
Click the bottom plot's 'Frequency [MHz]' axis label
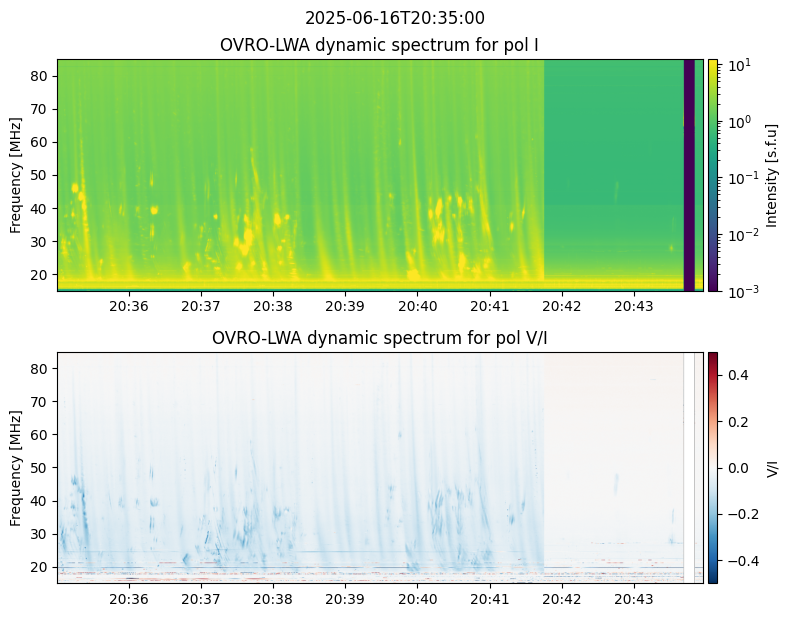pyautogui.click(x=16, y=467)
